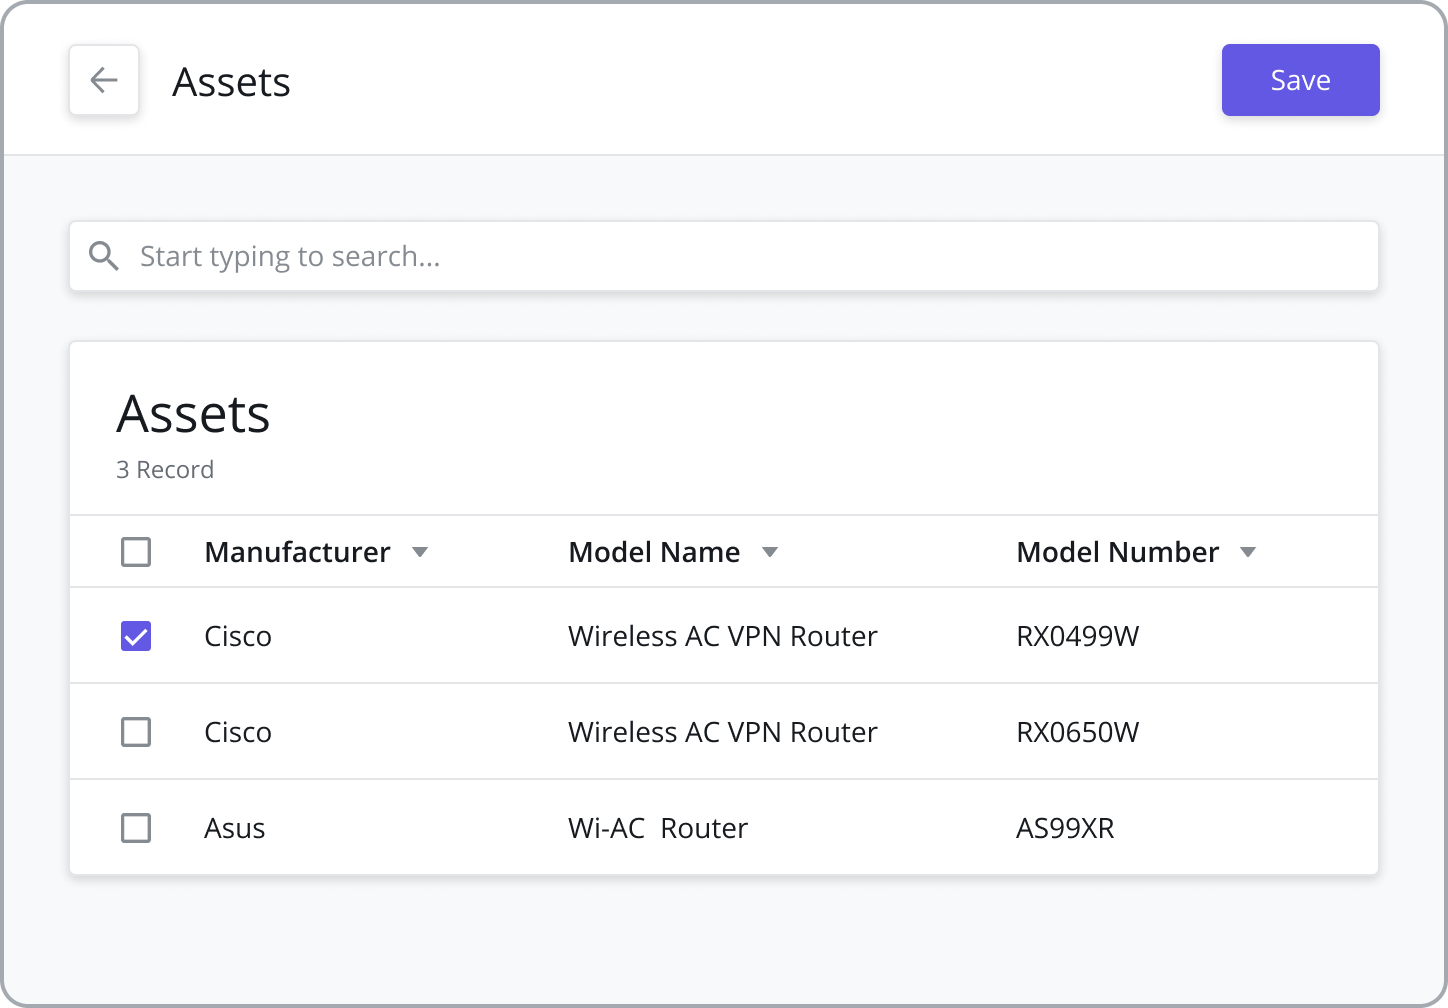Click the Asus manufacturer cell
The image size is (1448, 1008).
click(x=235, y=828)
